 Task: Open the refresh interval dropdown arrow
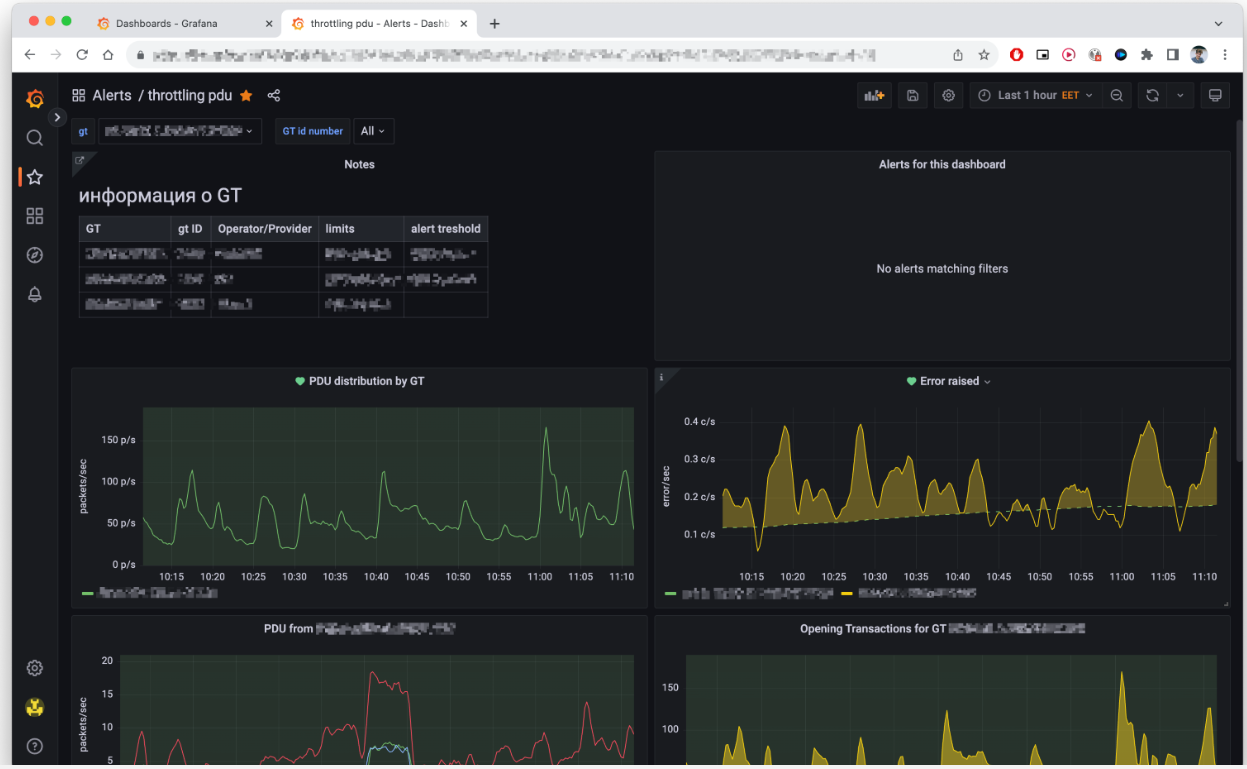[x=1180, y=95]
